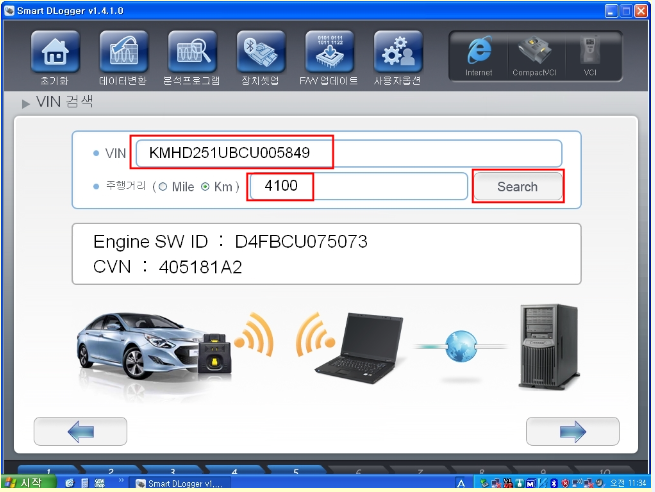Image resolution: width=655 pixels, height=492 pixels.
Task: Select the Mile radio button
Action: [x=163, y=187]
